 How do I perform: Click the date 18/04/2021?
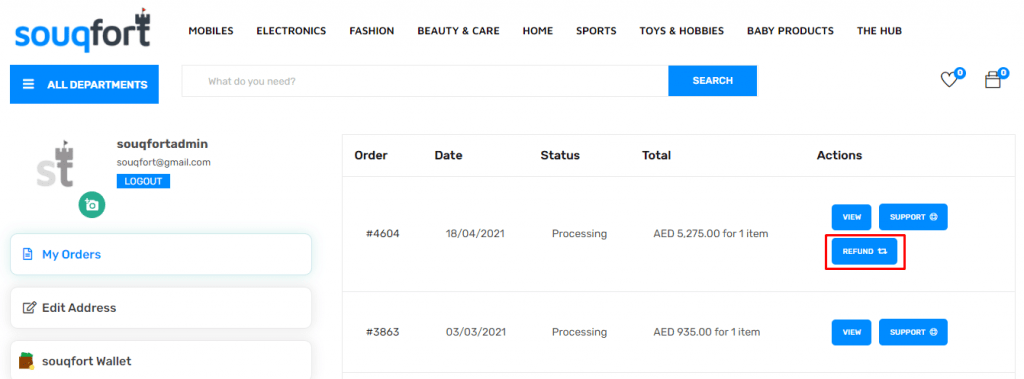(475, 233)
